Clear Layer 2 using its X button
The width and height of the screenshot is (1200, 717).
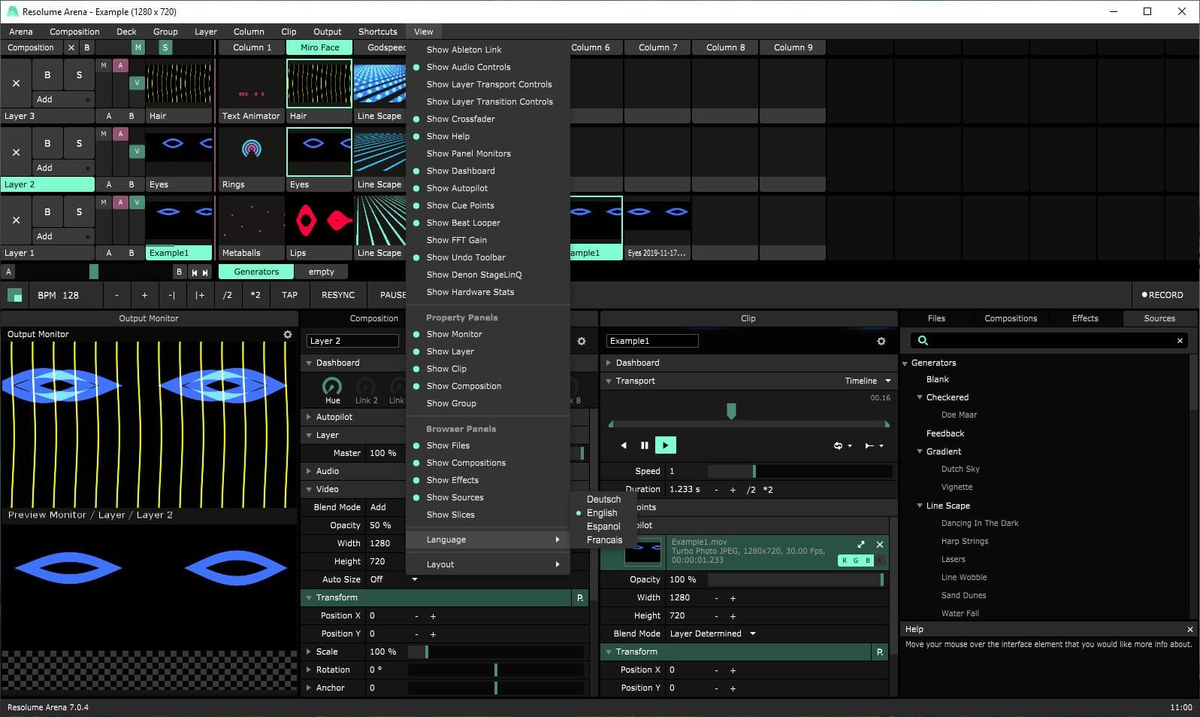(x=16, y=152)
